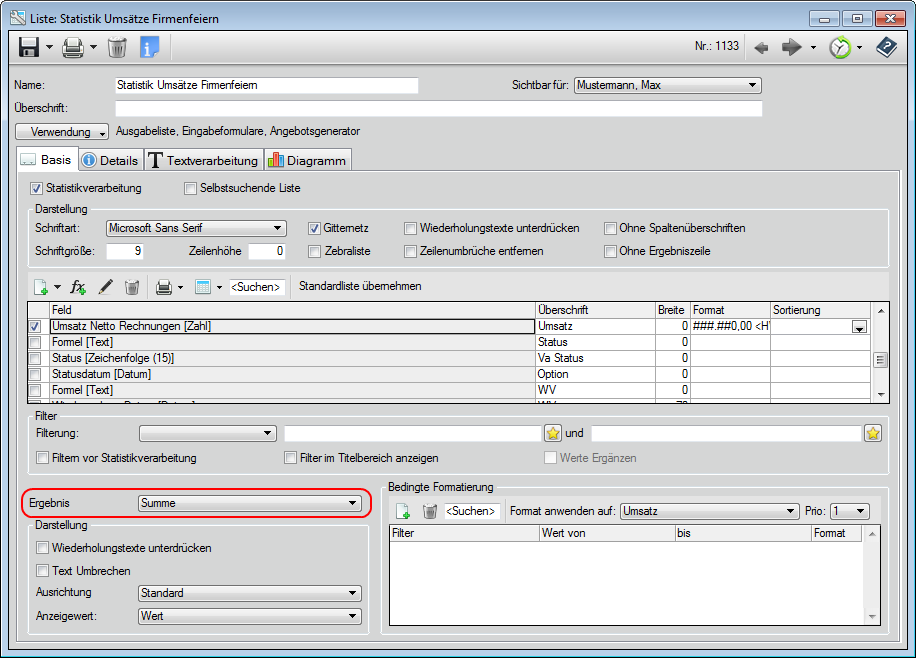
Task: Click the help book icon at top right
Action: coord(885,47)
